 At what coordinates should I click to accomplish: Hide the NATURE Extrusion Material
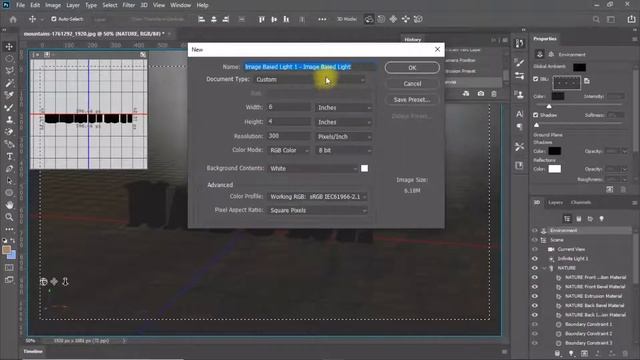(535, 296)
